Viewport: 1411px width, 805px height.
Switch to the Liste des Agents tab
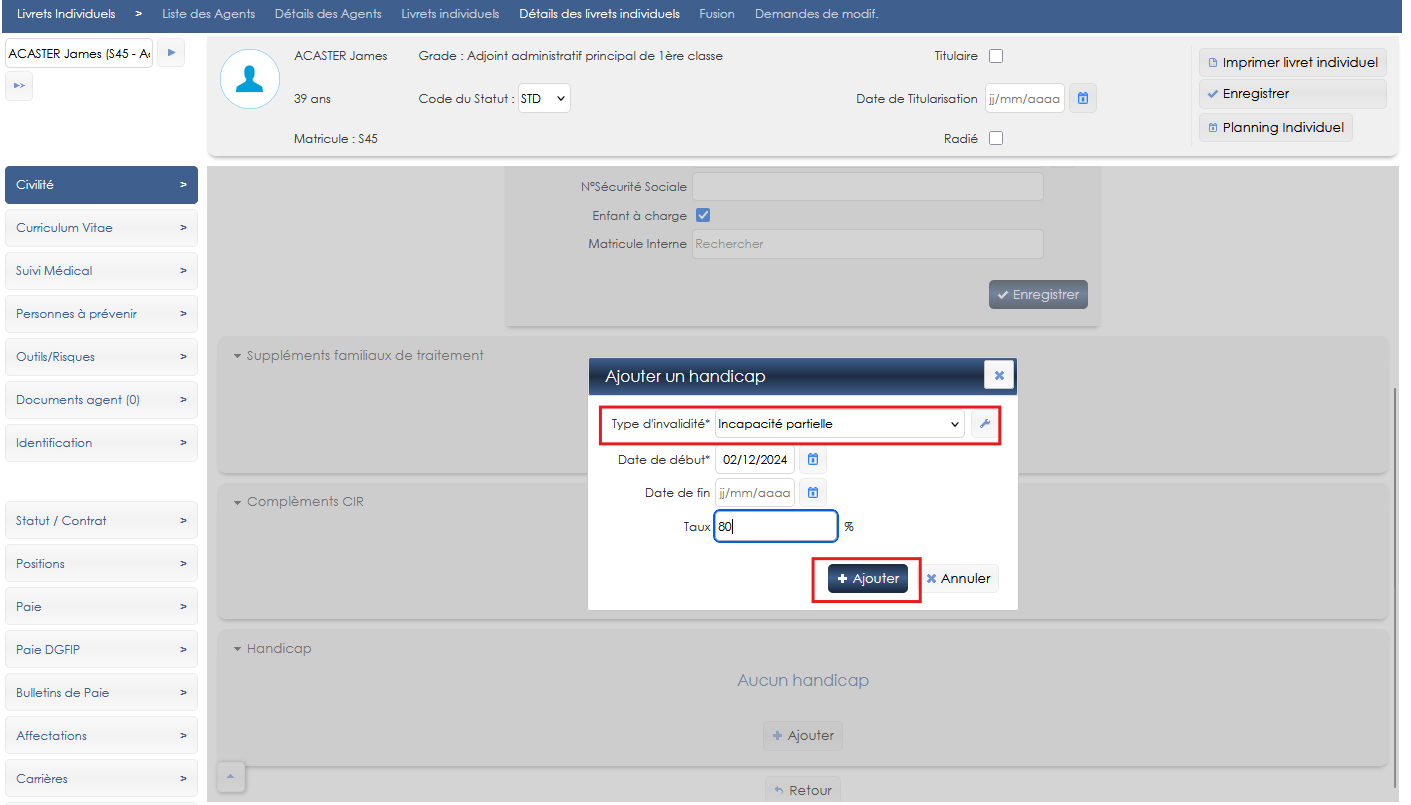point(208,14)
